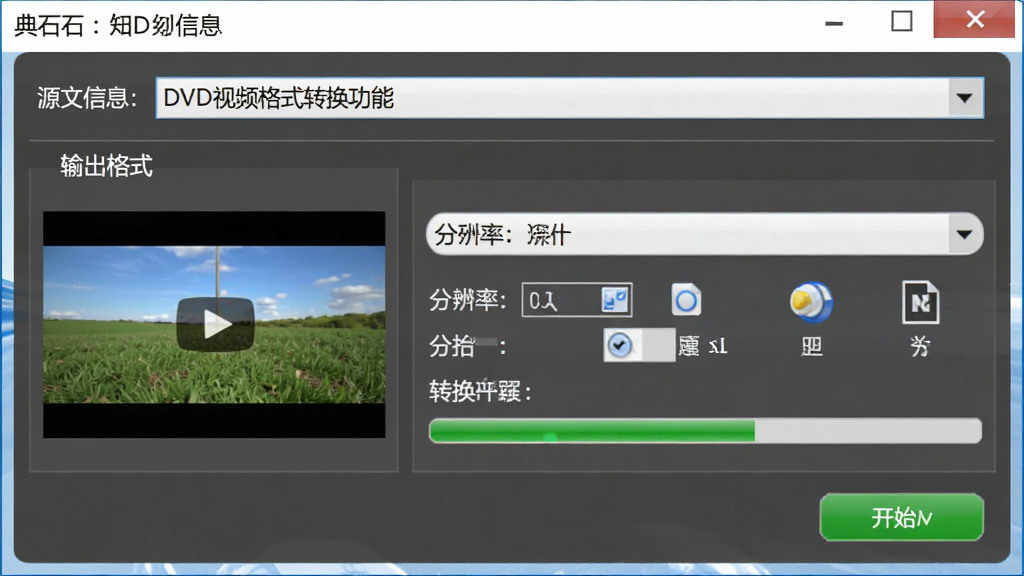Click the resolution value input field
1024x576 pixels.
pos(577,300)
